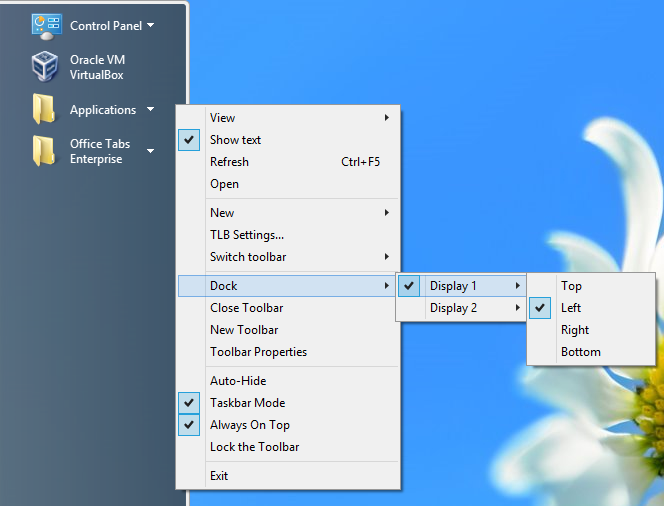Dock the toolbar to the Bottom
Viewport: 664px width, 506px height.
(591, 352)
